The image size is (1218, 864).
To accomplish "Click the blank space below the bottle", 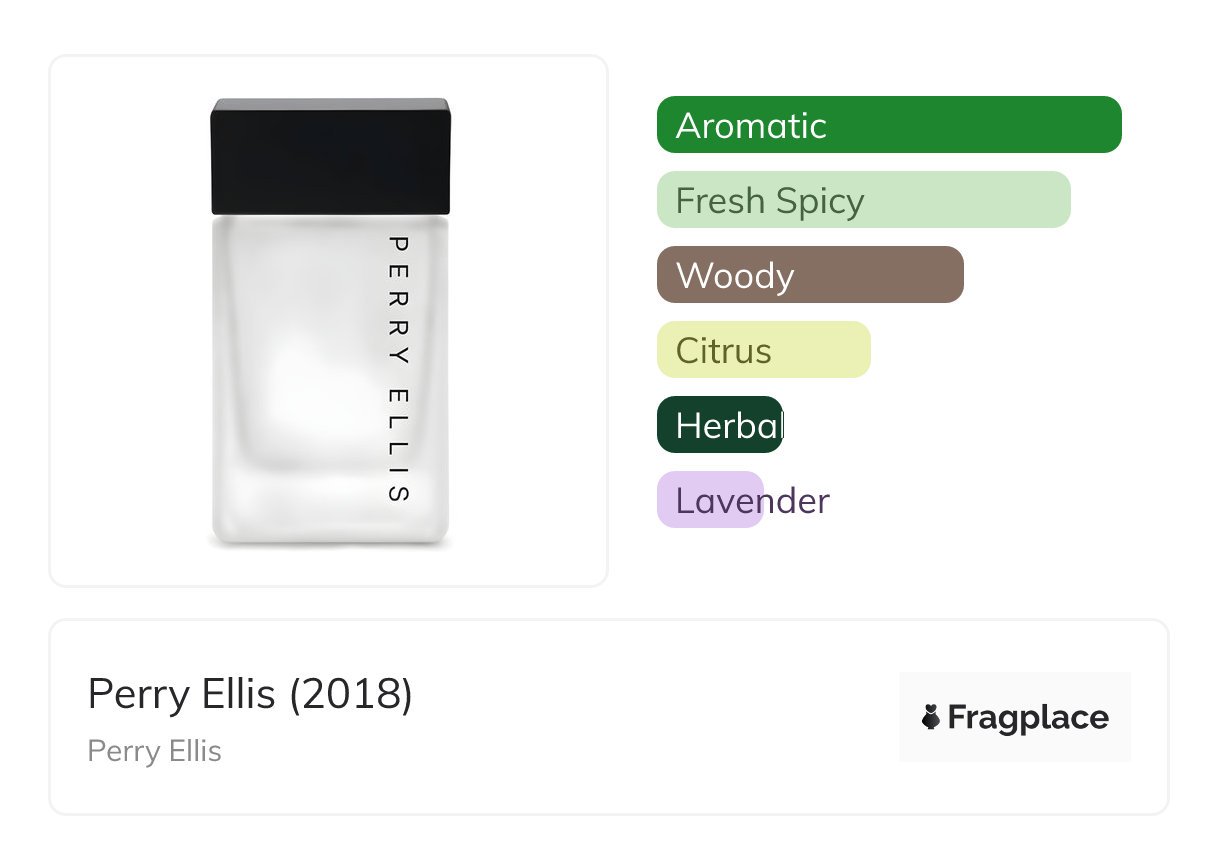I will click(330, 566).
